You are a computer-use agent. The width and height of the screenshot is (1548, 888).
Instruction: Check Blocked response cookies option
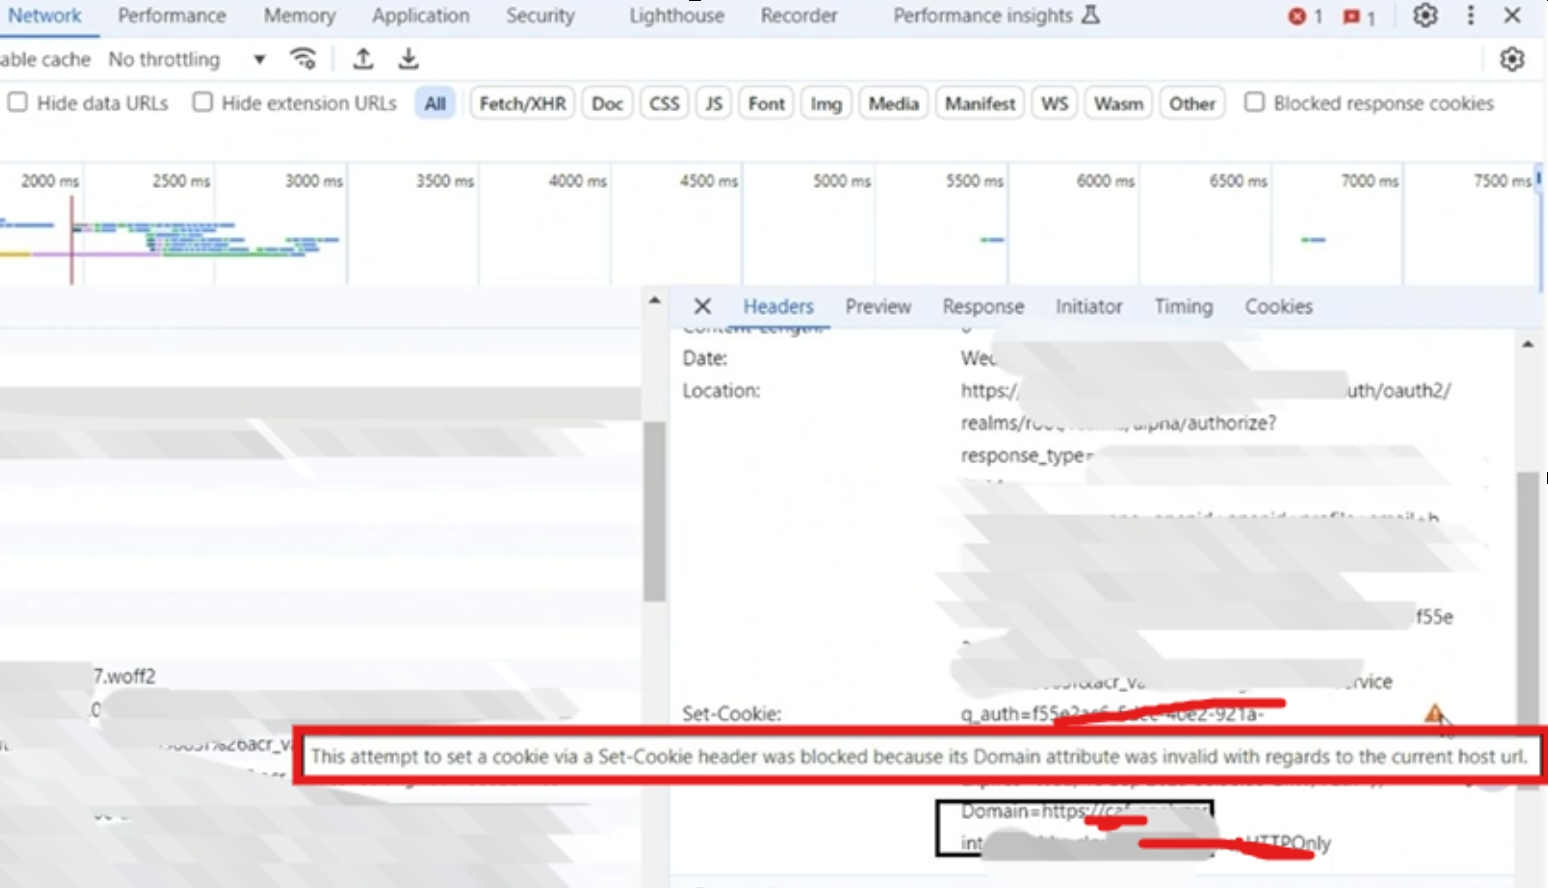pos(1254,102)
